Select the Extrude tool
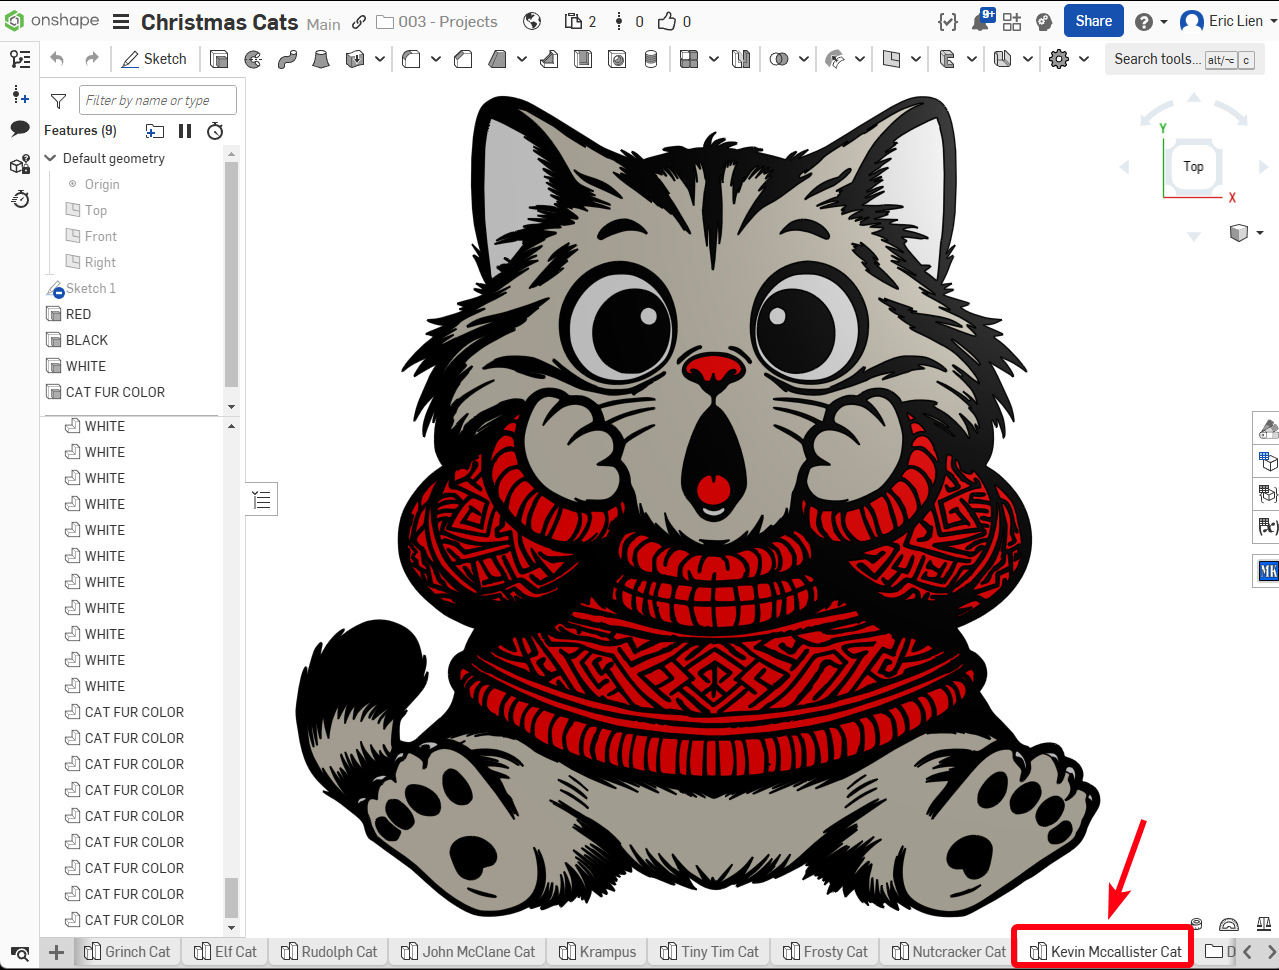 (219, 59)
